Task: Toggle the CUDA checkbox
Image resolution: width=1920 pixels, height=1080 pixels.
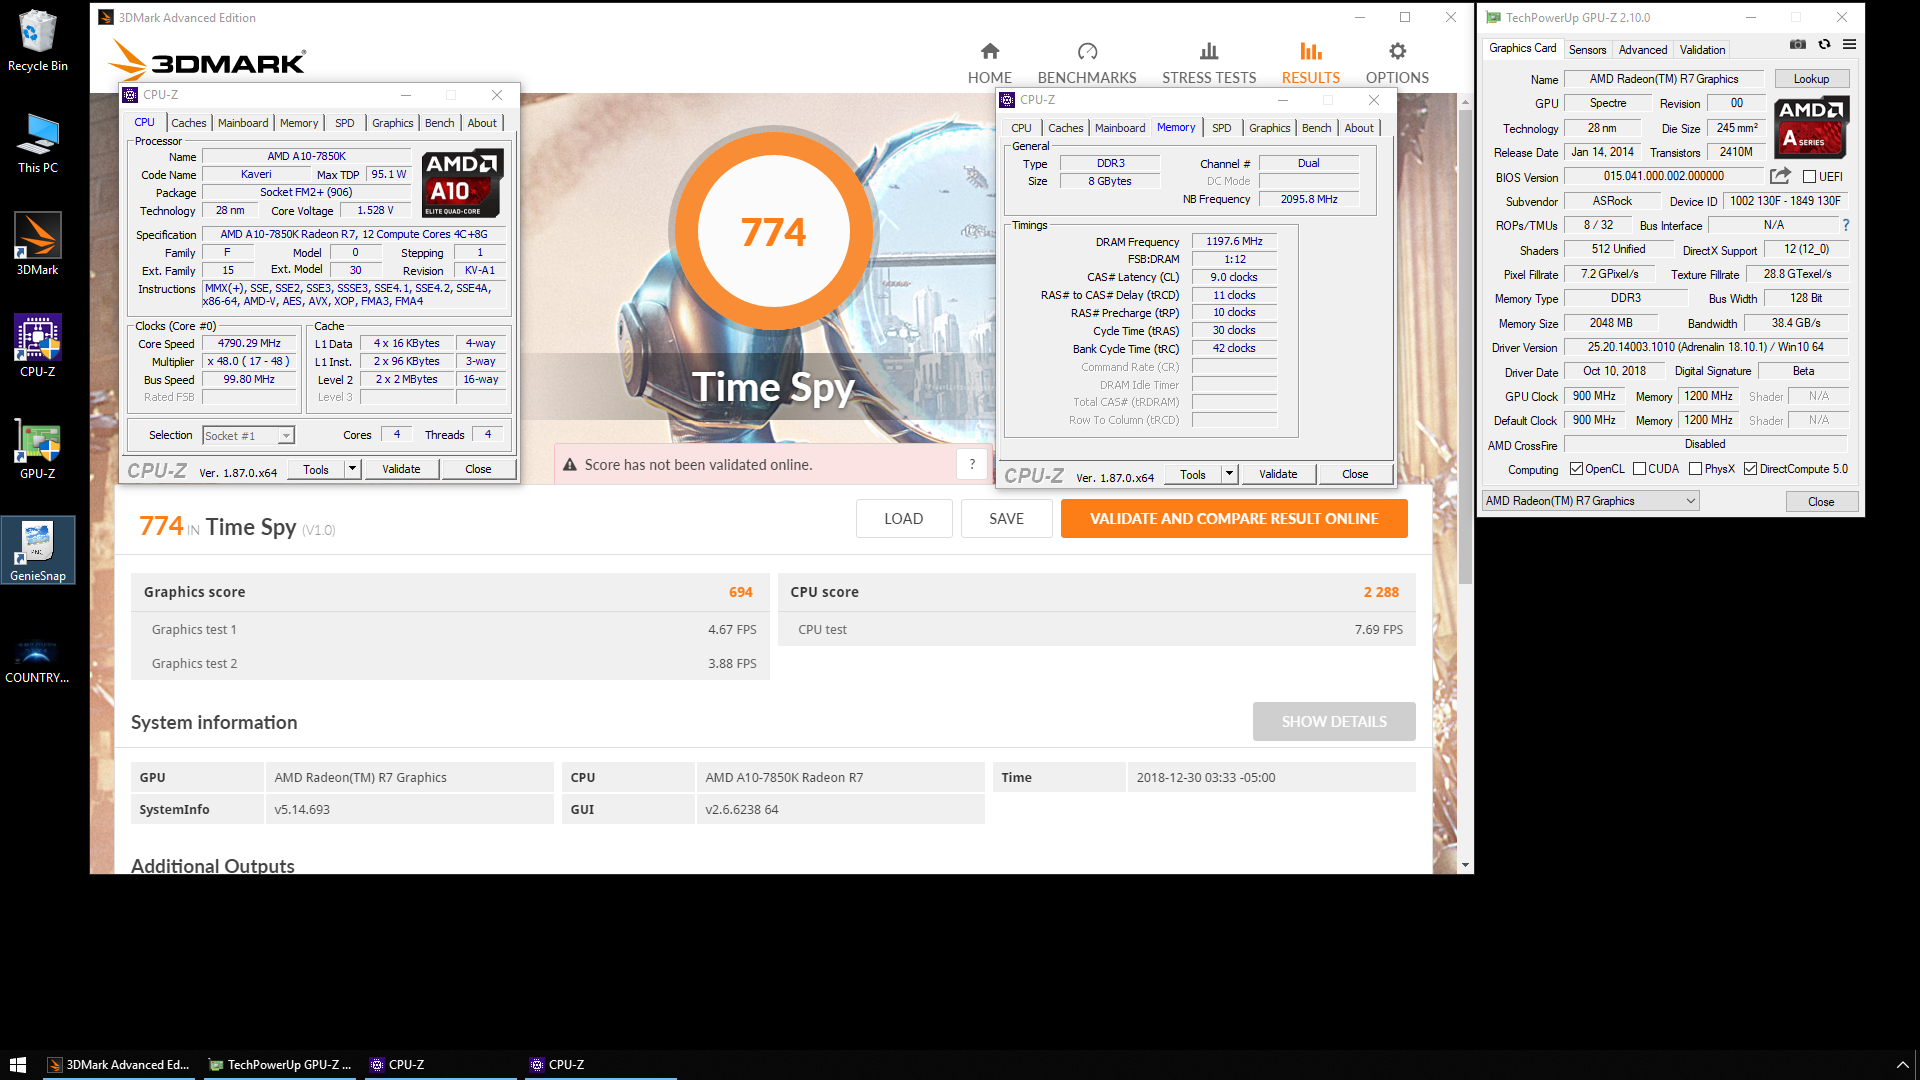Action: (x=1639, y=469)
